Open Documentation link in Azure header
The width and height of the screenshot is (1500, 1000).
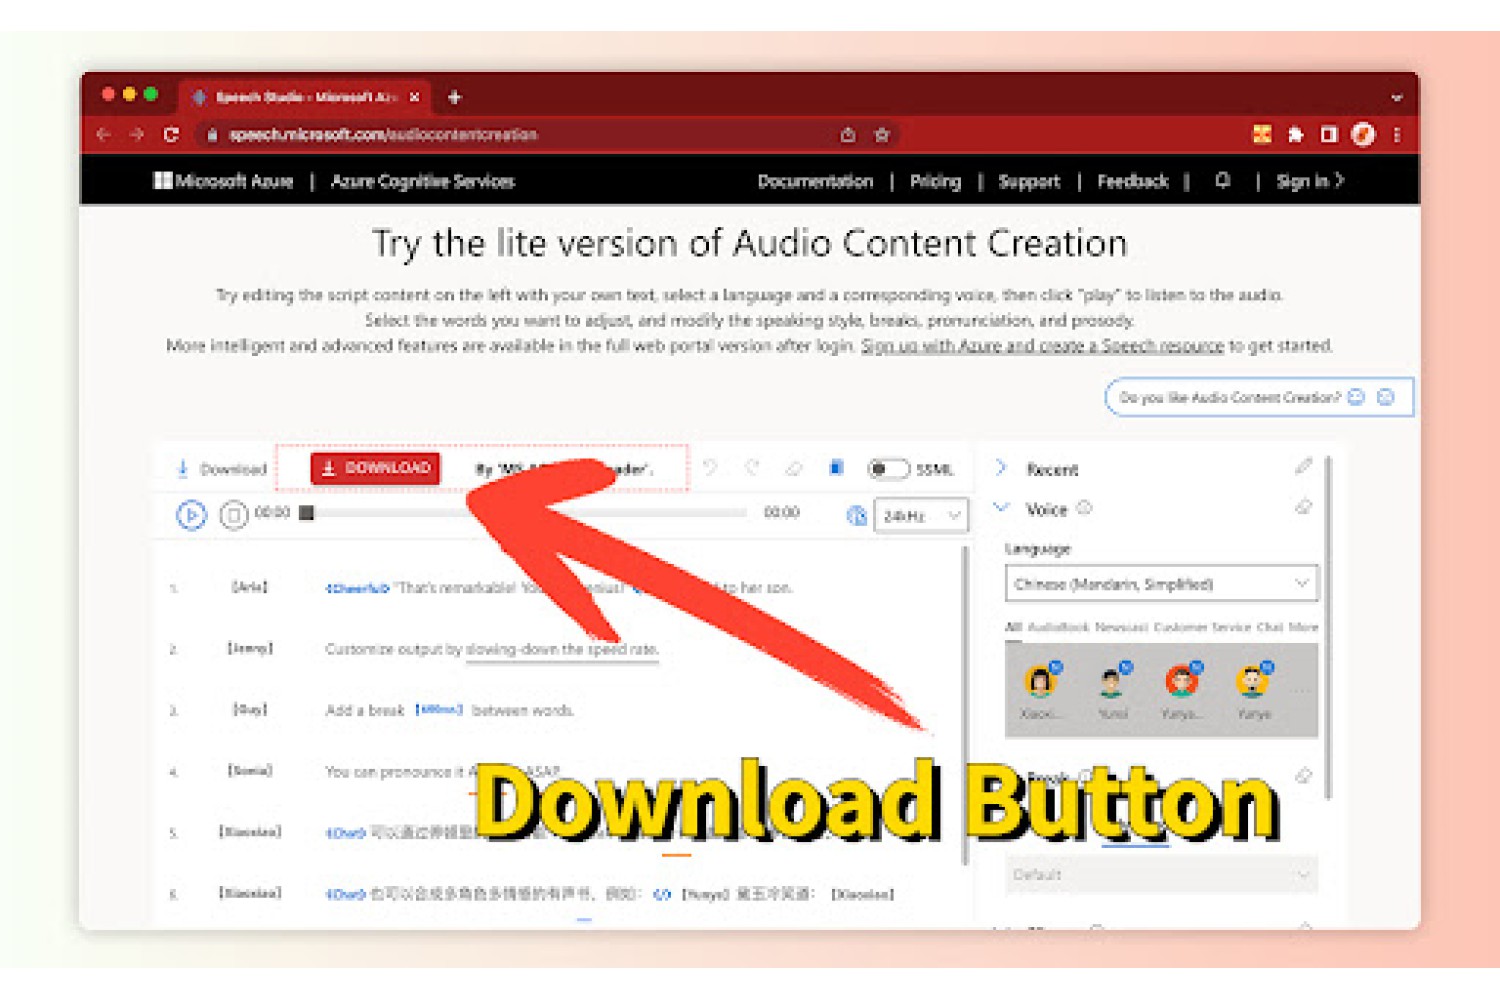tap(815, 181)
